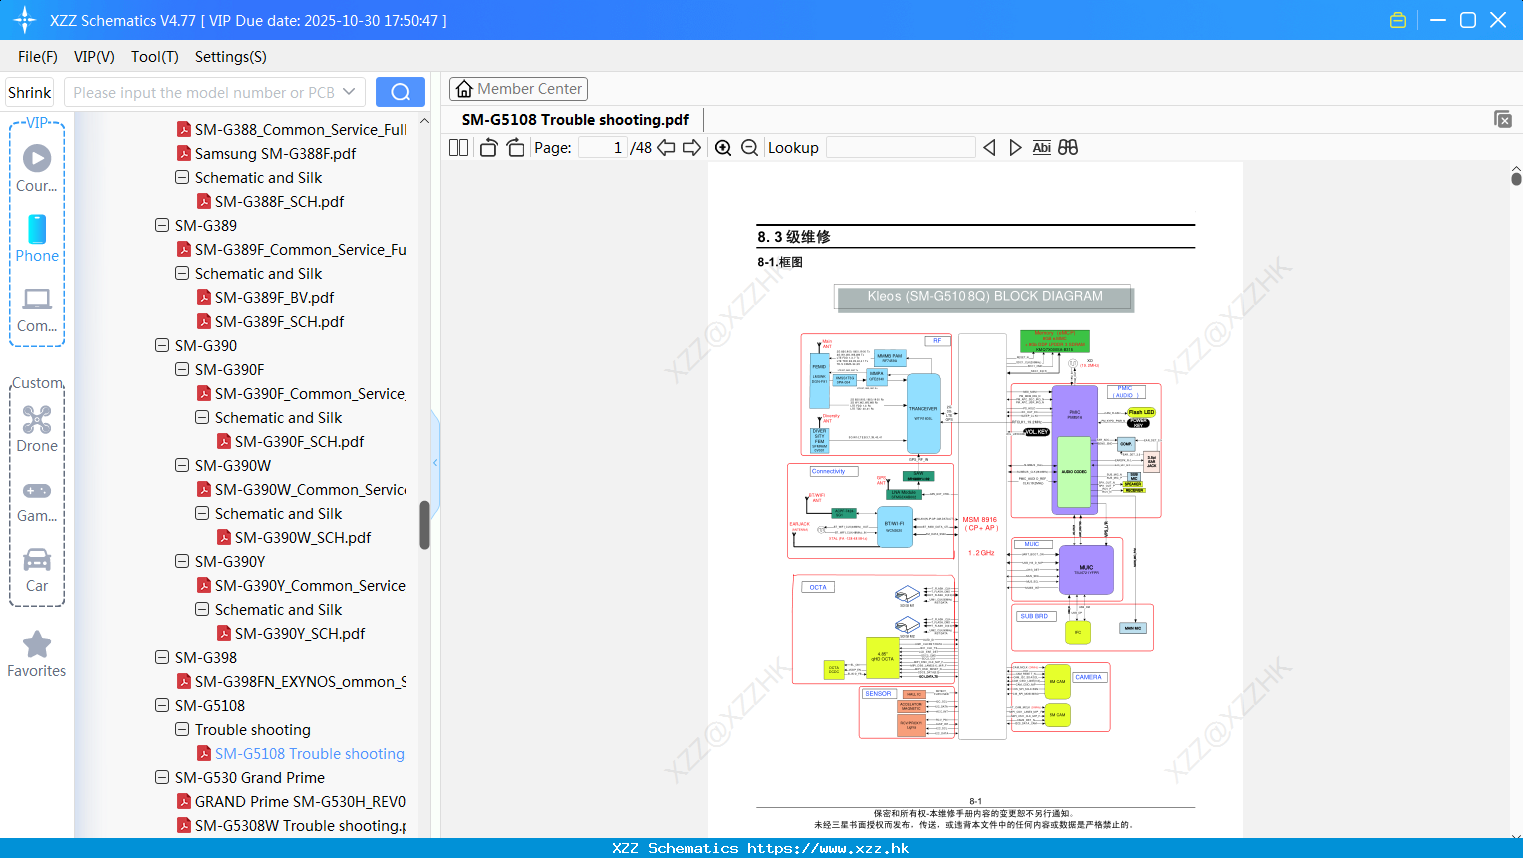Open SM-G388F_SCH.pdf
Screen dimensions: 1523x858
pos(279,201)
